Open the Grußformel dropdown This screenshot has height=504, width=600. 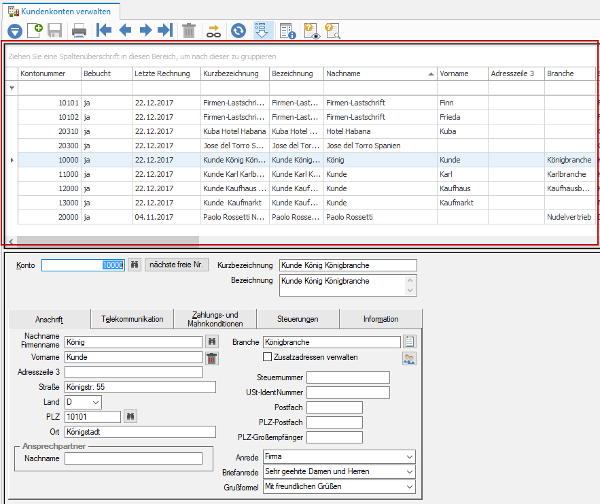(339, 486)
